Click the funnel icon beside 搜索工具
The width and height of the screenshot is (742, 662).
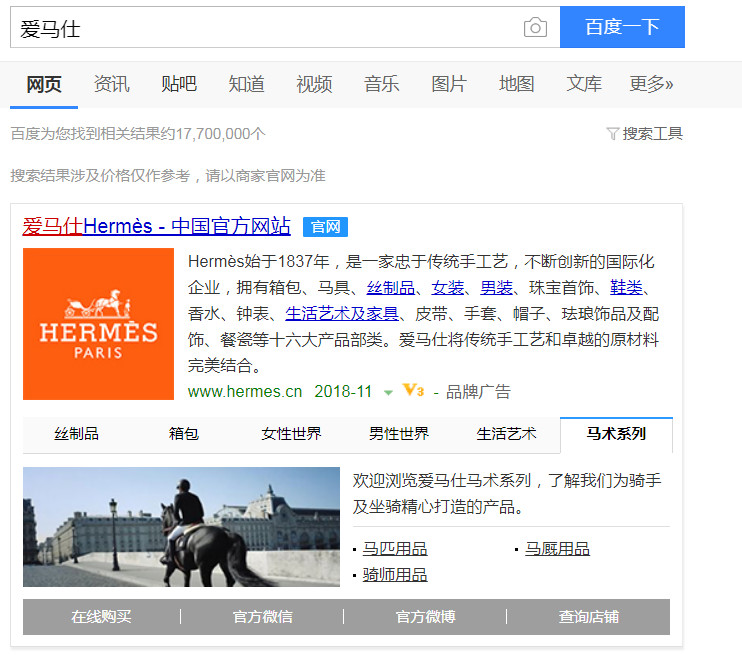612,134
